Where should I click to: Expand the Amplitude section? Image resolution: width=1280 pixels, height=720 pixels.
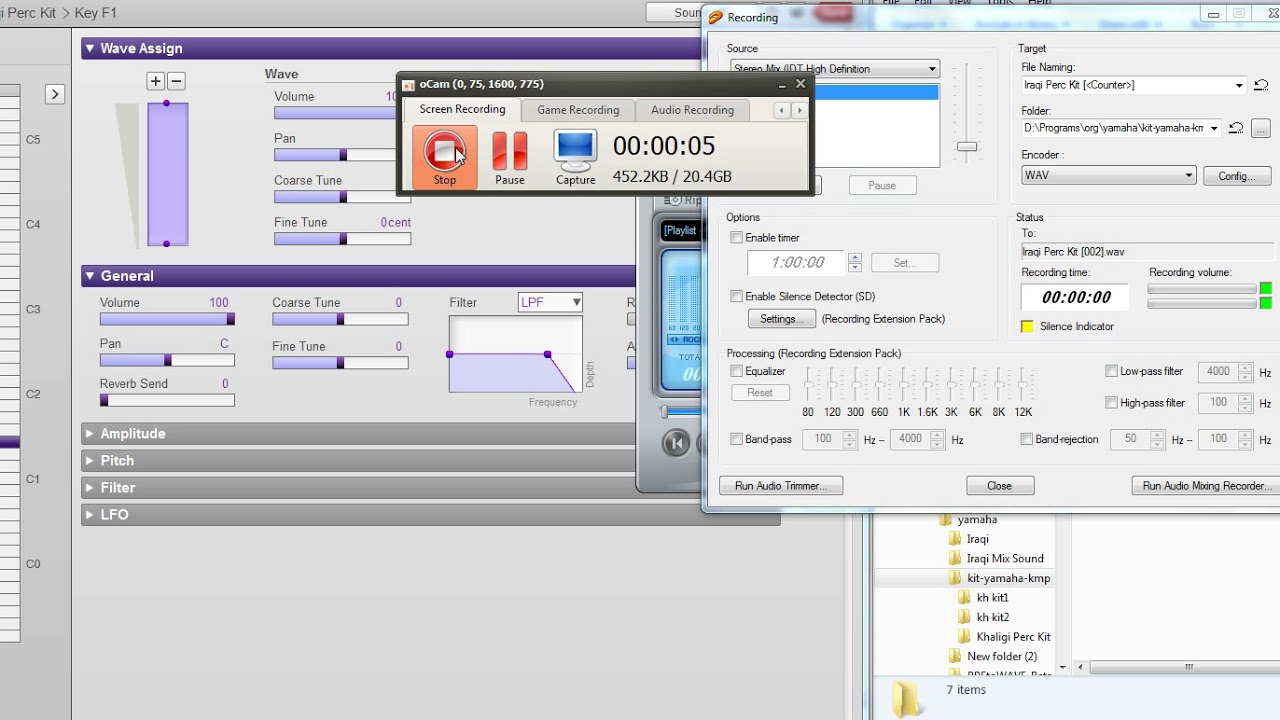90,434
